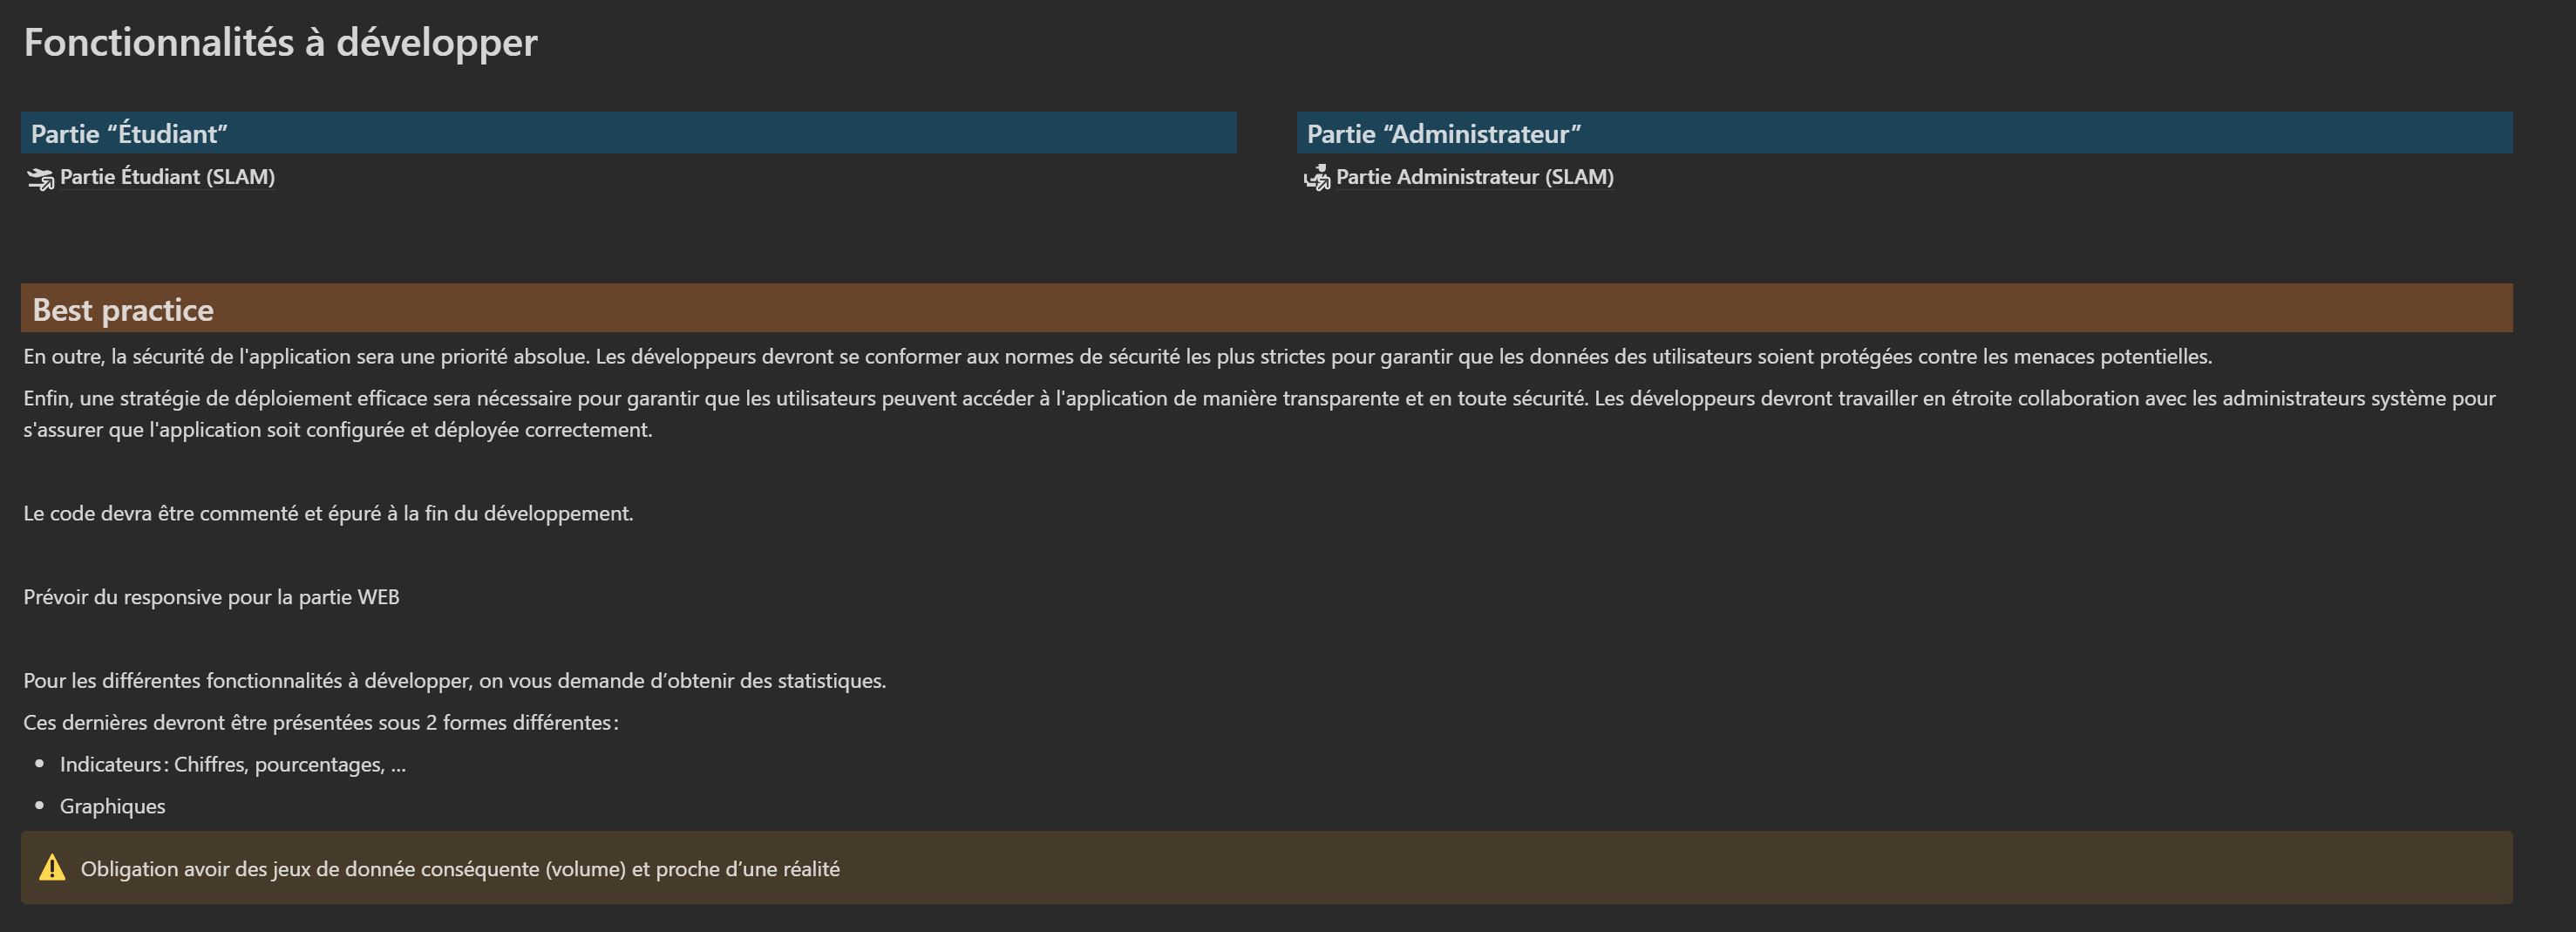
Task: Click the paragraph starting "En outre, la sécurité"
Action: tap(1117, 357)
